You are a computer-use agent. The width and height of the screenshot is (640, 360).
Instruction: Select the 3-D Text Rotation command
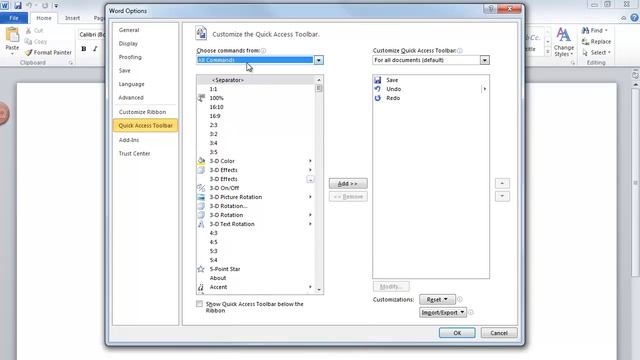tap(256, 224)
